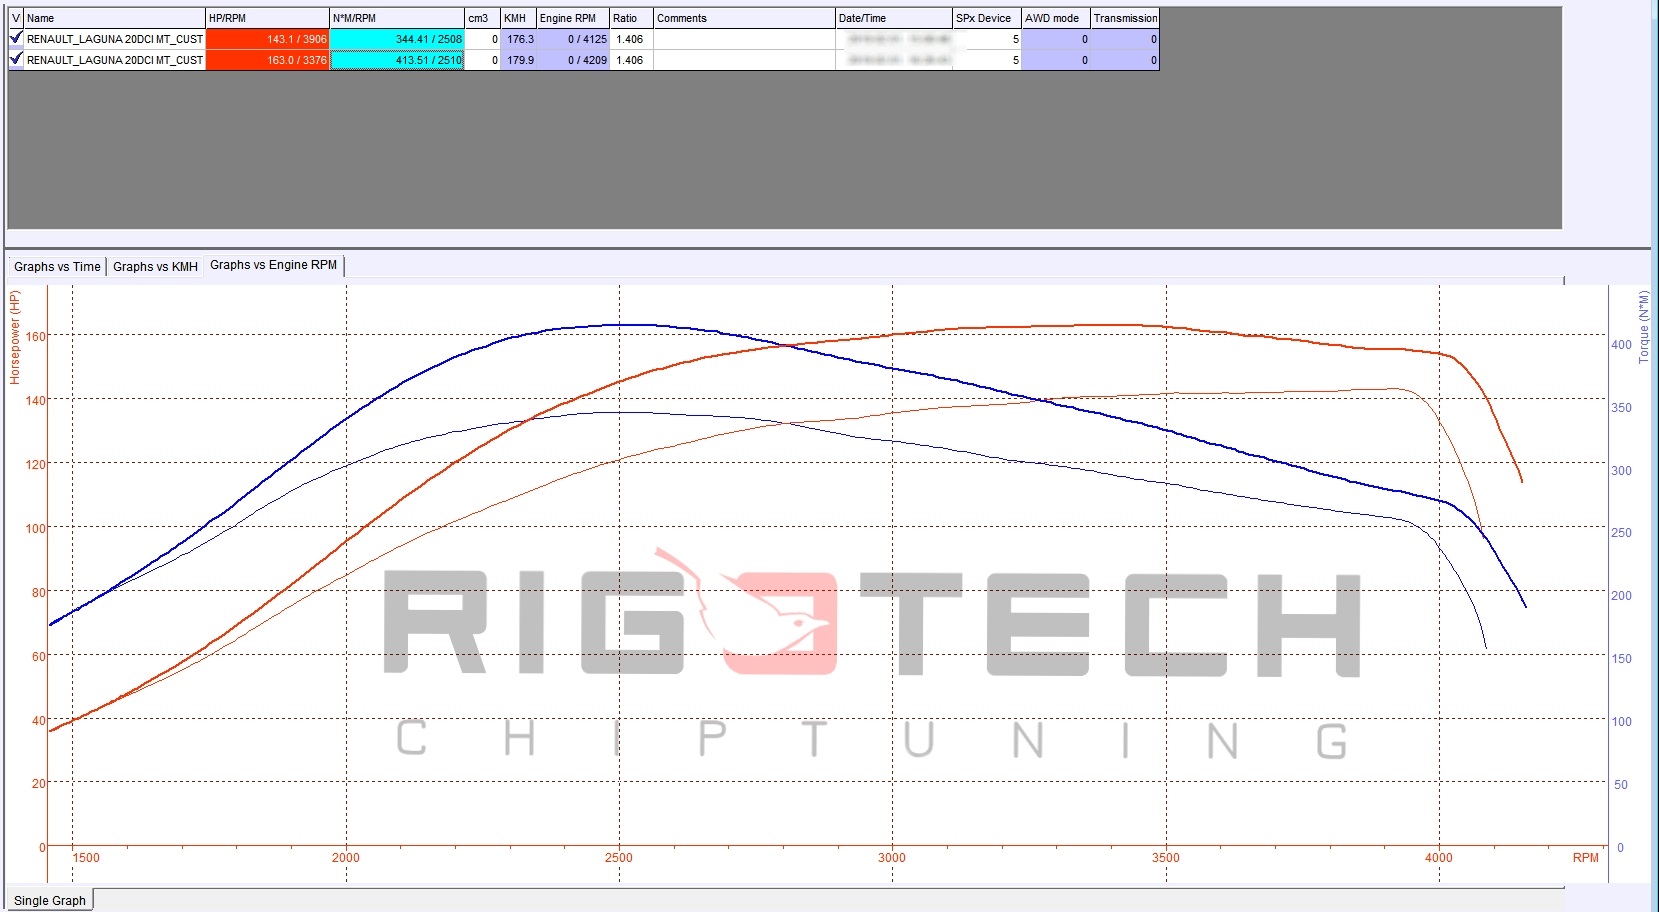Click the red 143.1 / 3906 HP cell
Screen dimensions: 1659x912
pos(267,39)
